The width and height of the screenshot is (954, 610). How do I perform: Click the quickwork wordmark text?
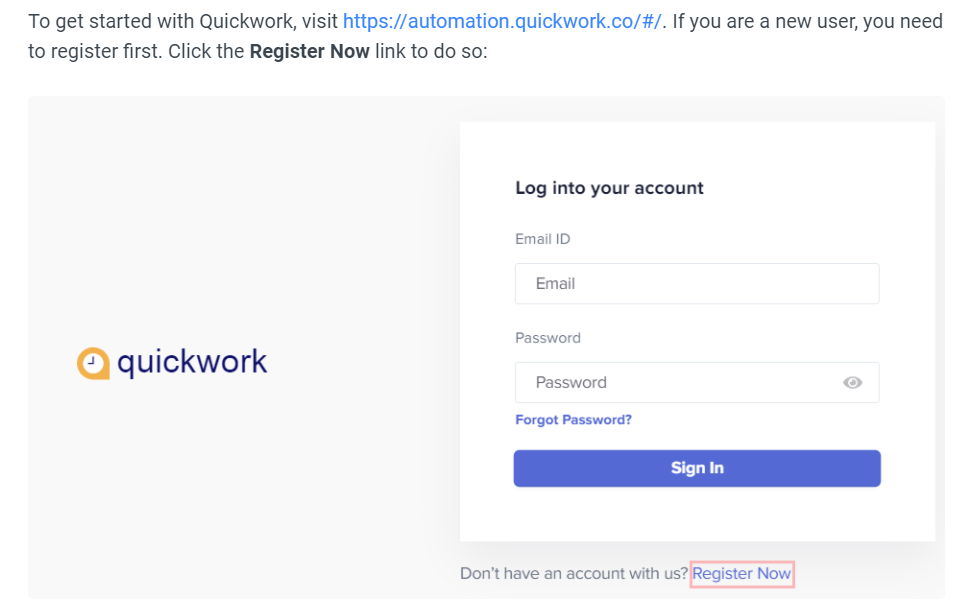192,362
